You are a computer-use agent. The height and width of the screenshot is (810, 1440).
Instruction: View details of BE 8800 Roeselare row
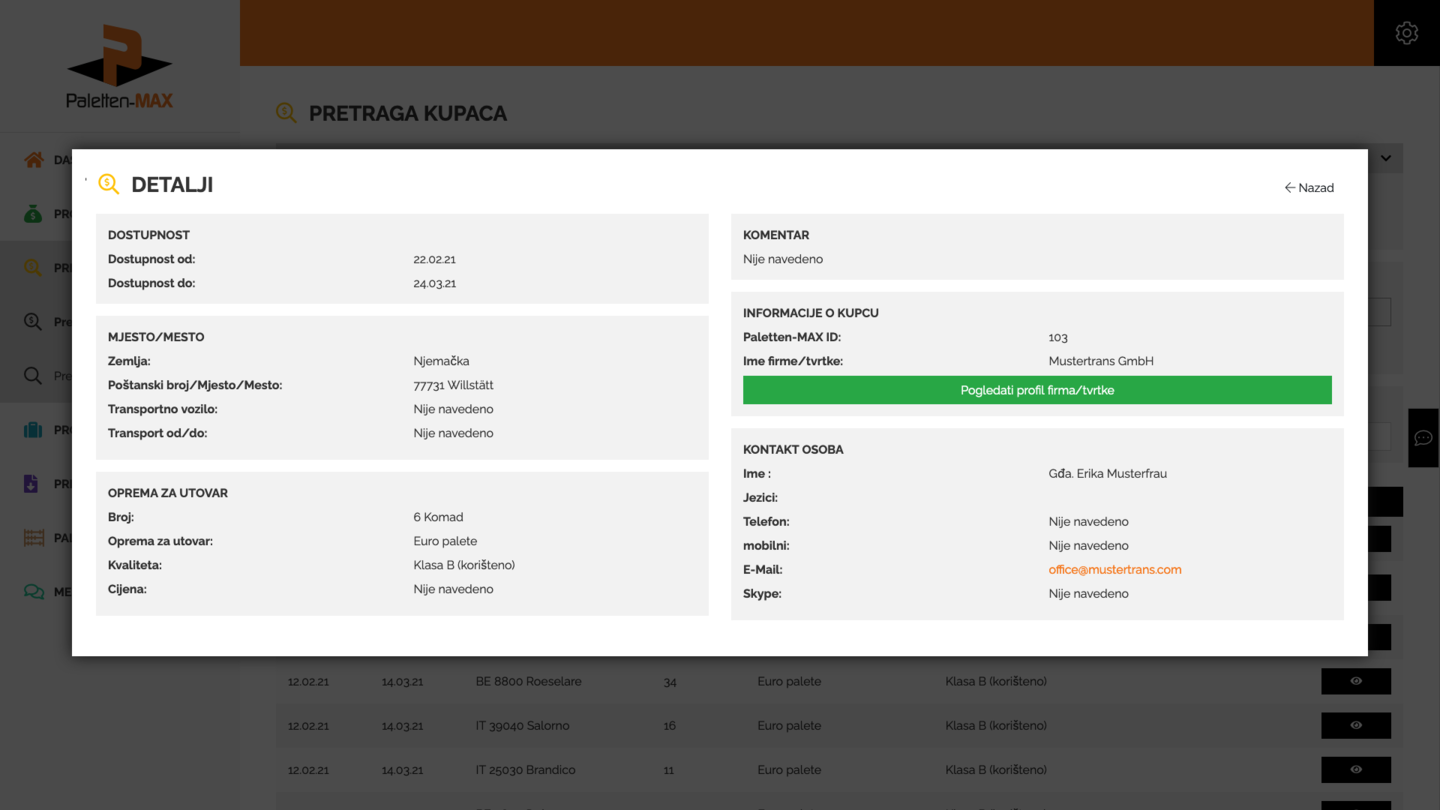(1355, 681)
